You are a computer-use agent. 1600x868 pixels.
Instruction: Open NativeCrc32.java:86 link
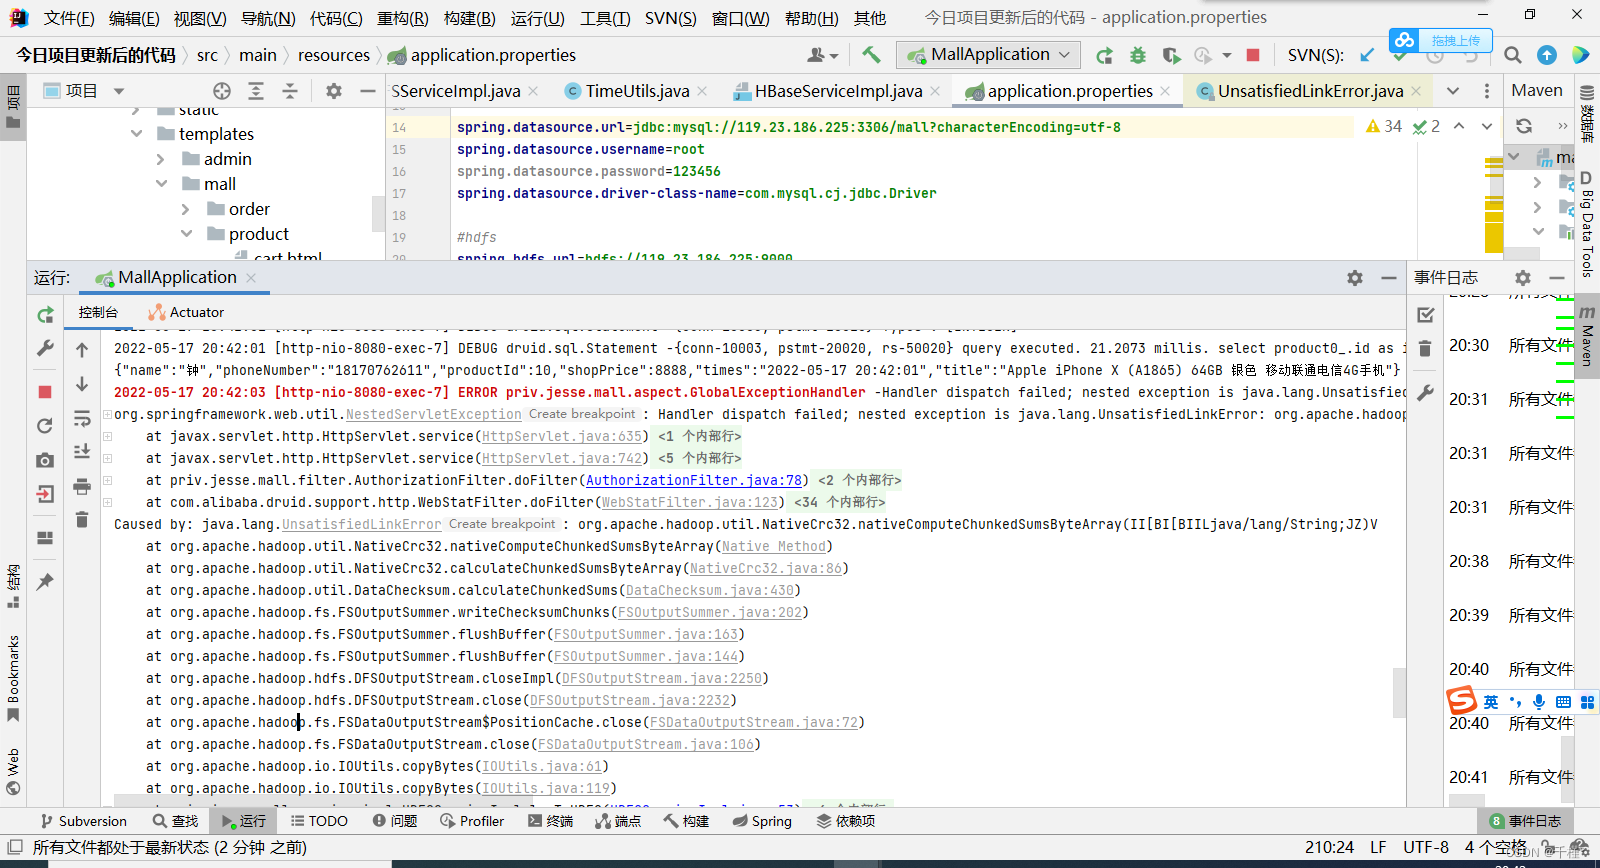pos(766,569)
